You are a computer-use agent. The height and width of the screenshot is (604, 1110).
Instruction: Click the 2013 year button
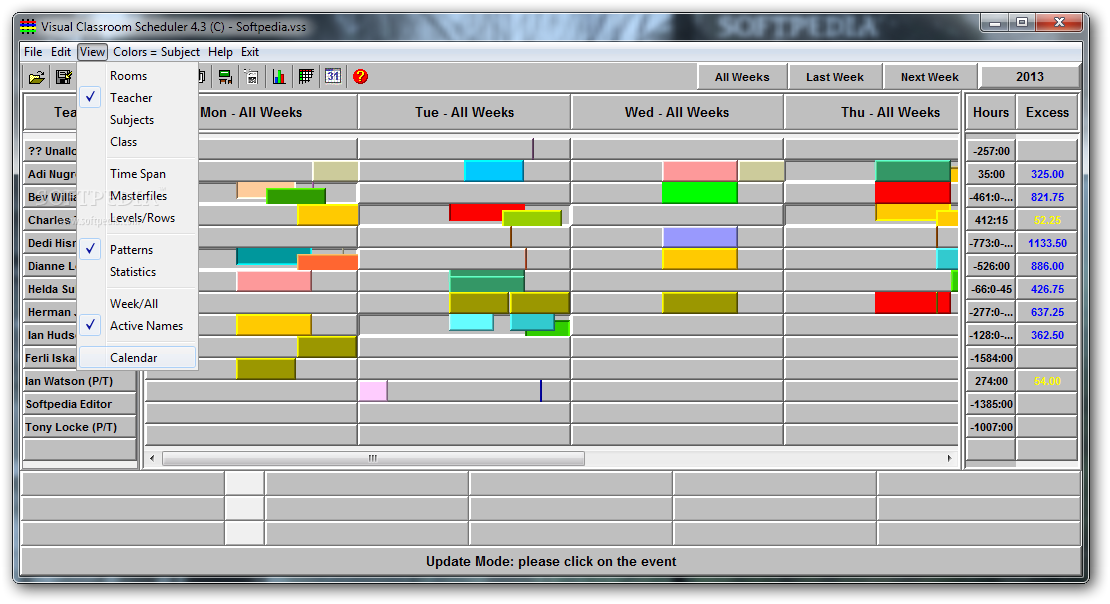coord(1029,76)
